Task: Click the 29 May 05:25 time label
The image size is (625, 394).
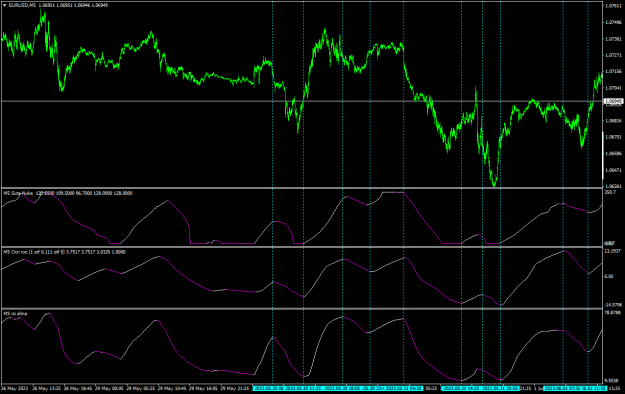Action: click(x=141, y=388)
